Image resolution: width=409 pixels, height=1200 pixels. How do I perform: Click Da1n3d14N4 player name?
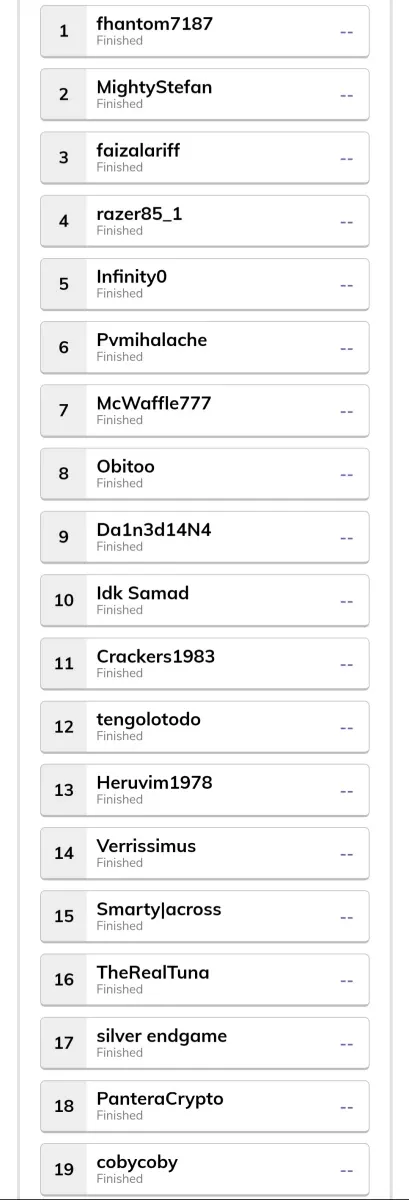[x=154, y=530]
